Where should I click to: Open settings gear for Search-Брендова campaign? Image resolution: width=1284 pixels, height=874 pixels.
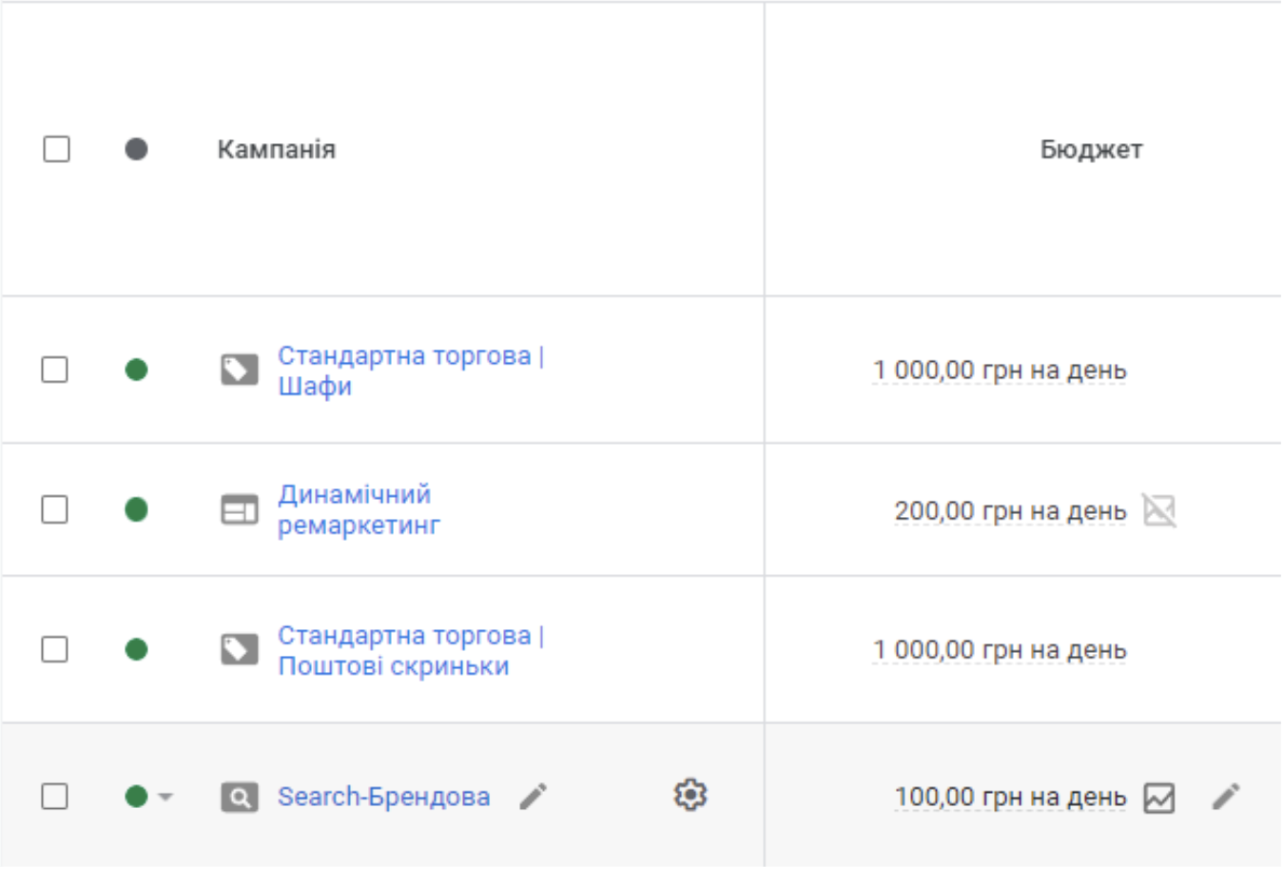tap(690, 795)
